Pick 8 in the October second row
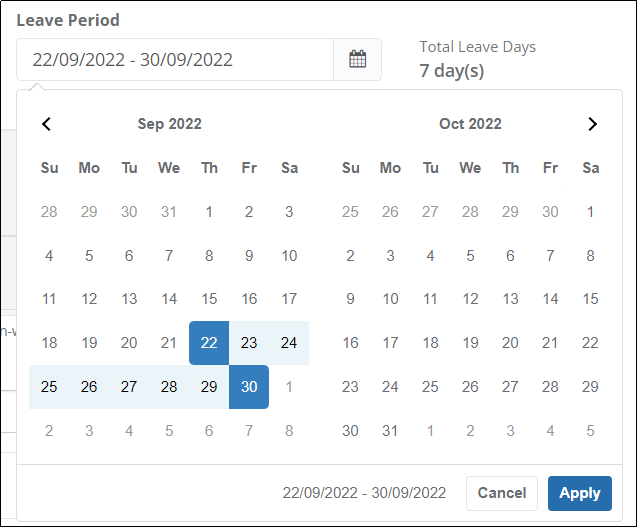Screen dimensions: 638x528 click(590, 256)
